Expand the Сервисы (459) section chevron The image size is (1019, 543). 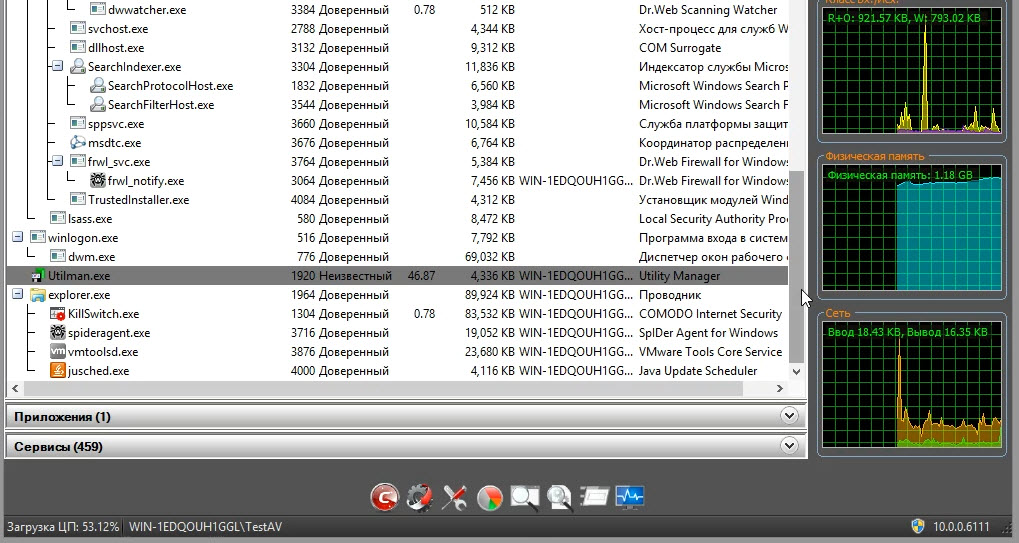789,446
